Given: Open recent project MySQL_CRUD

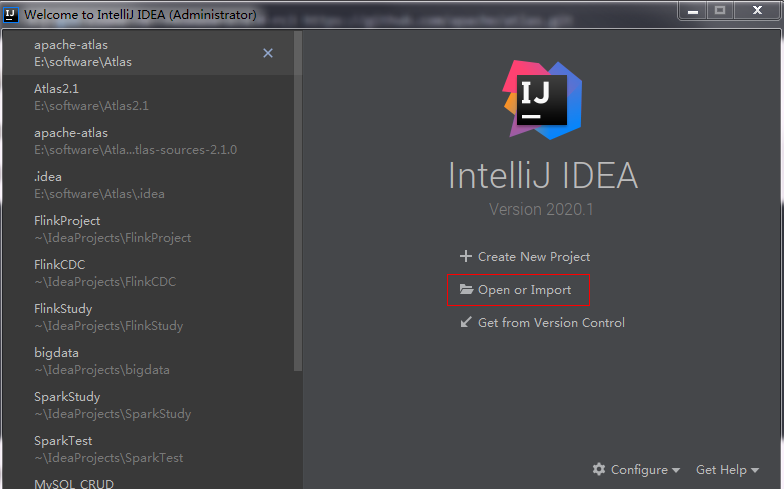Looking at the screenshot, I should pyautogui.click(x=148, y=480).
